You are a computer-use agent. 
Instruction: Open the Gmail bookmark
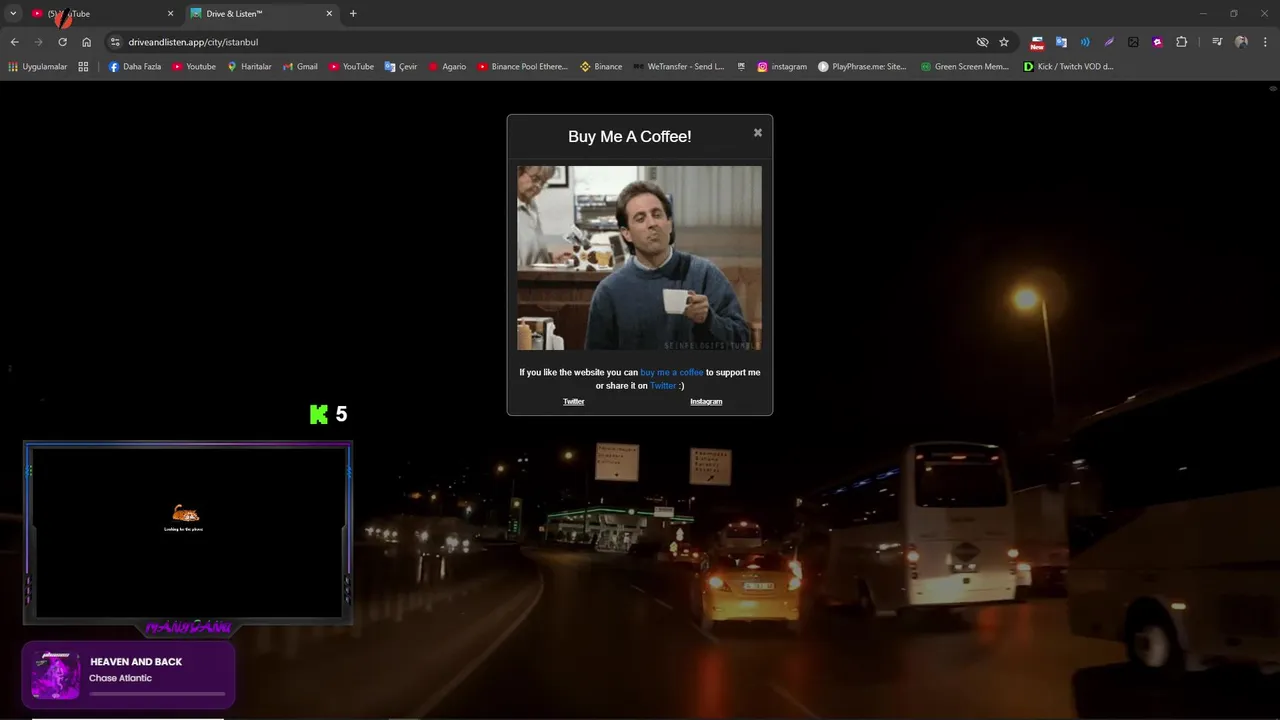coord(300,67)
